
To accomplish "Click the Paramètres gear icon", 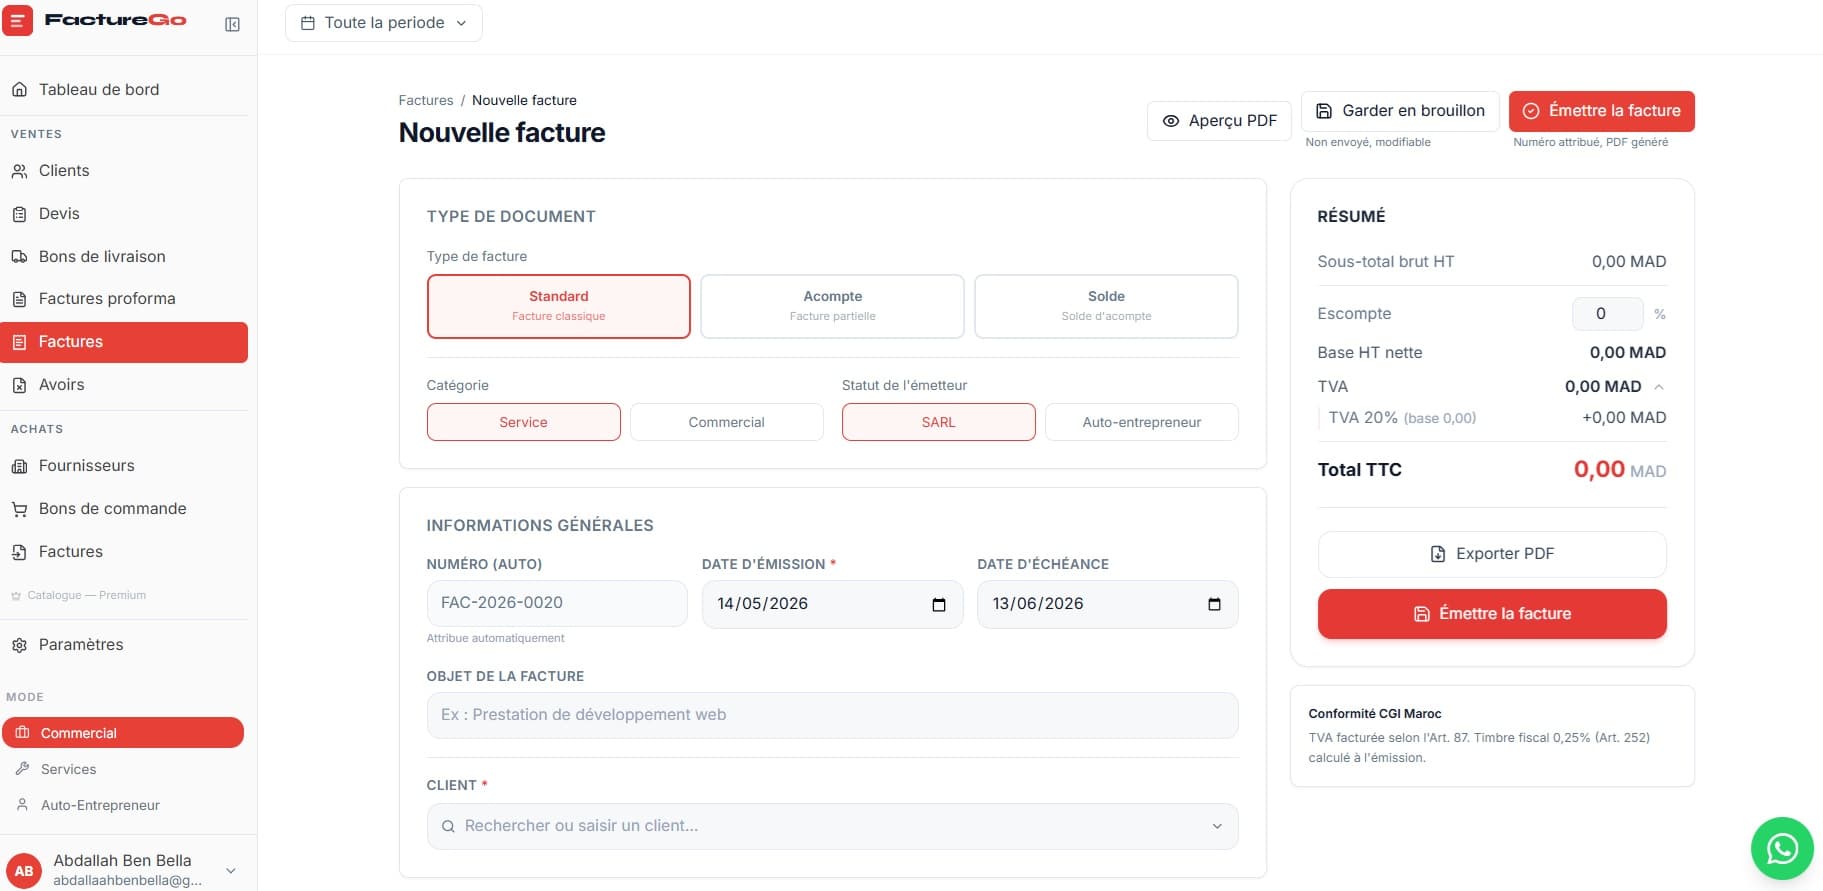I will pyautogui.click(x=19, y=645).
